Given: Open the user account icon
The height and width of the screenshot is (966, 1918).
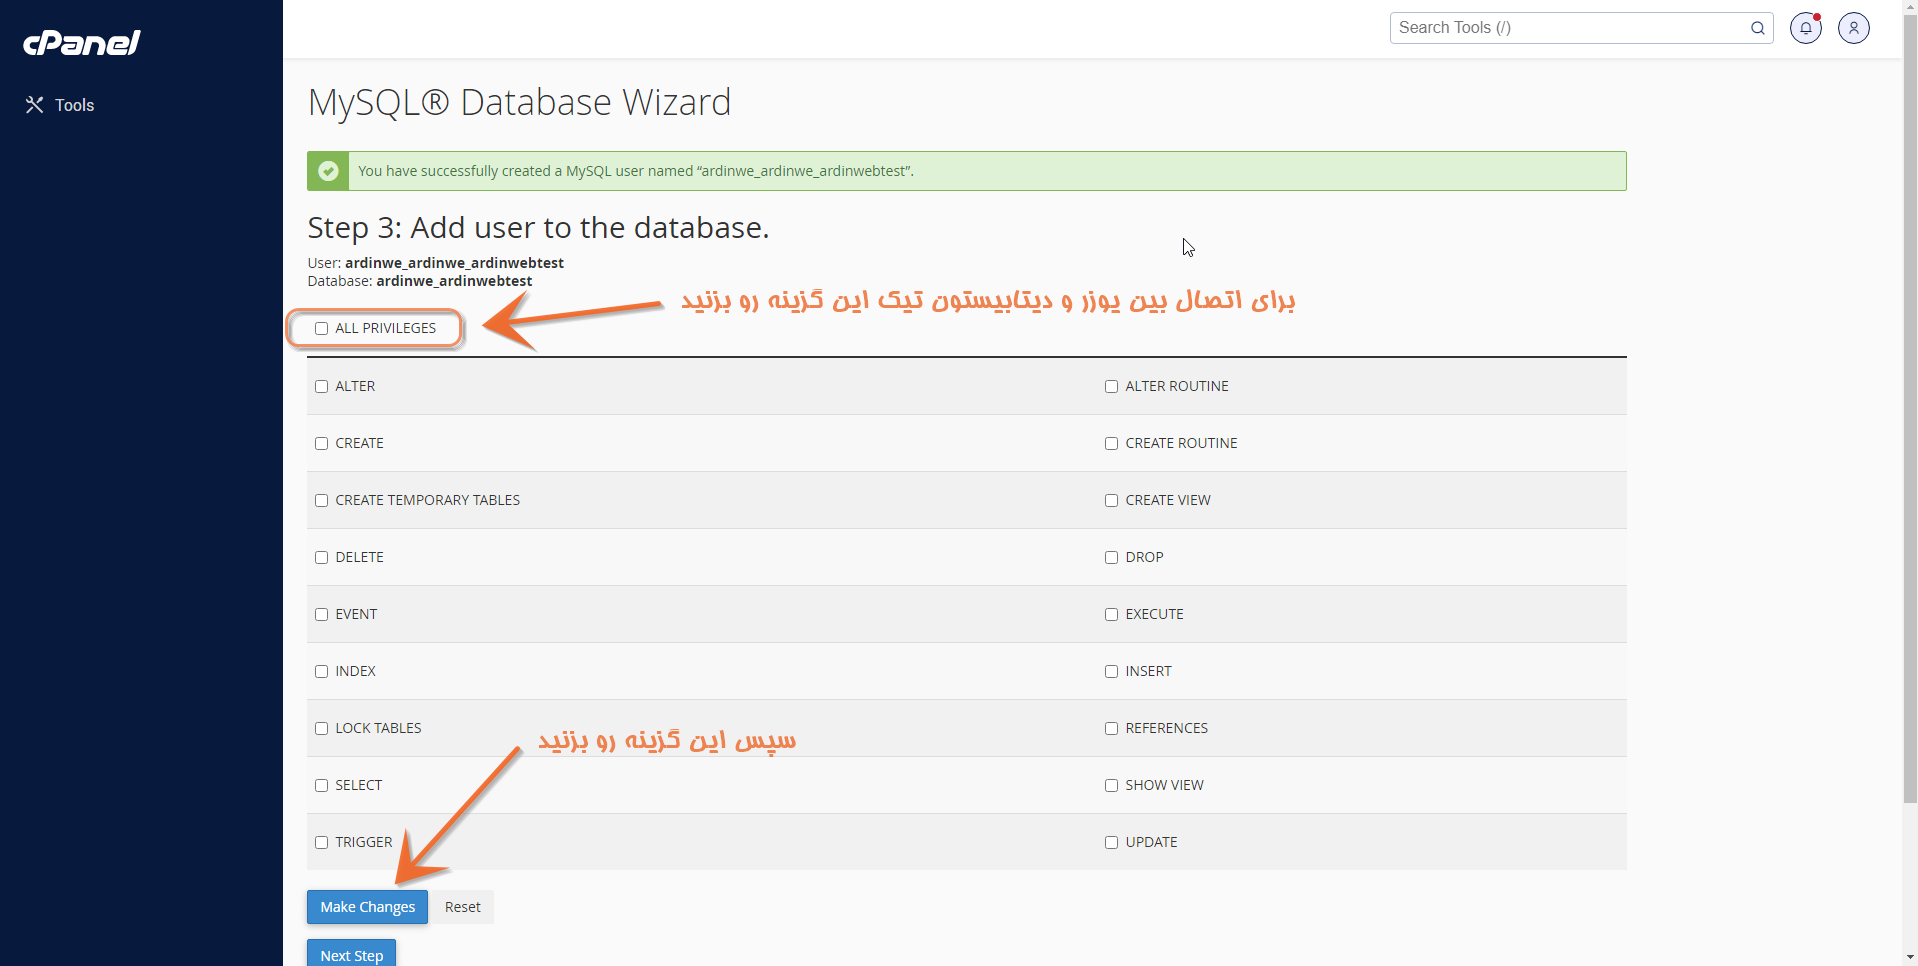Looking at the screenshot, I should click(x=1854, y=28).
